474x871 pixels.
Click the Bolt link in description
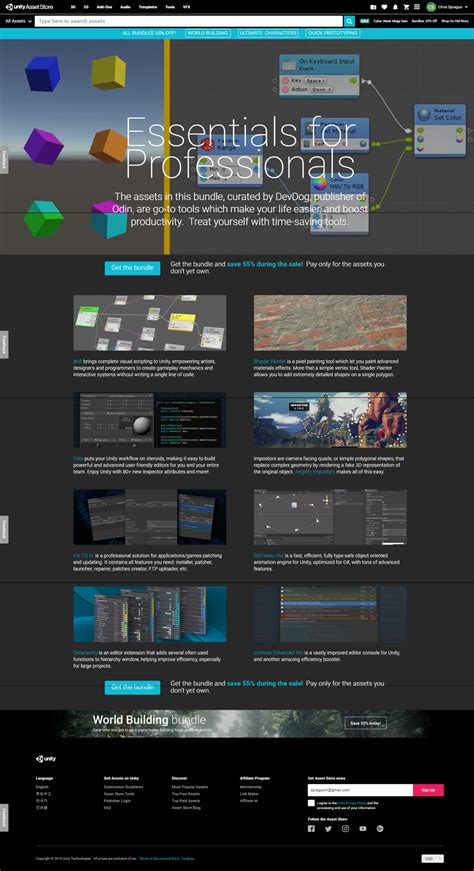pos(77,362)
